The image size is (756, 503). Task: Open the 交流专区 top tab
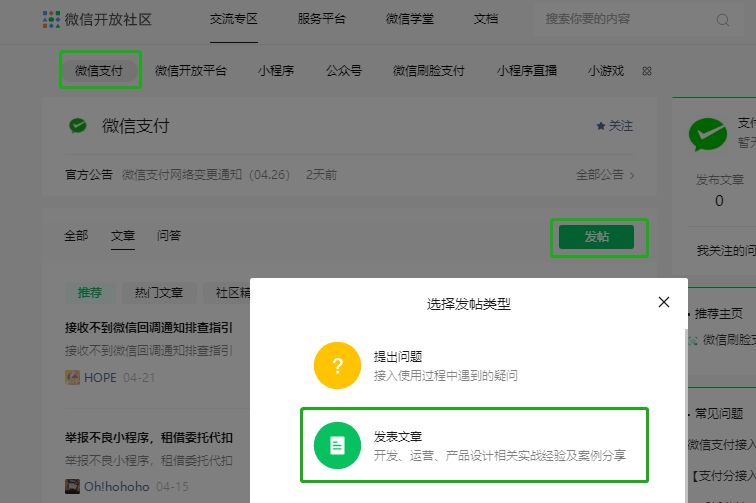[x=234, y=19]
